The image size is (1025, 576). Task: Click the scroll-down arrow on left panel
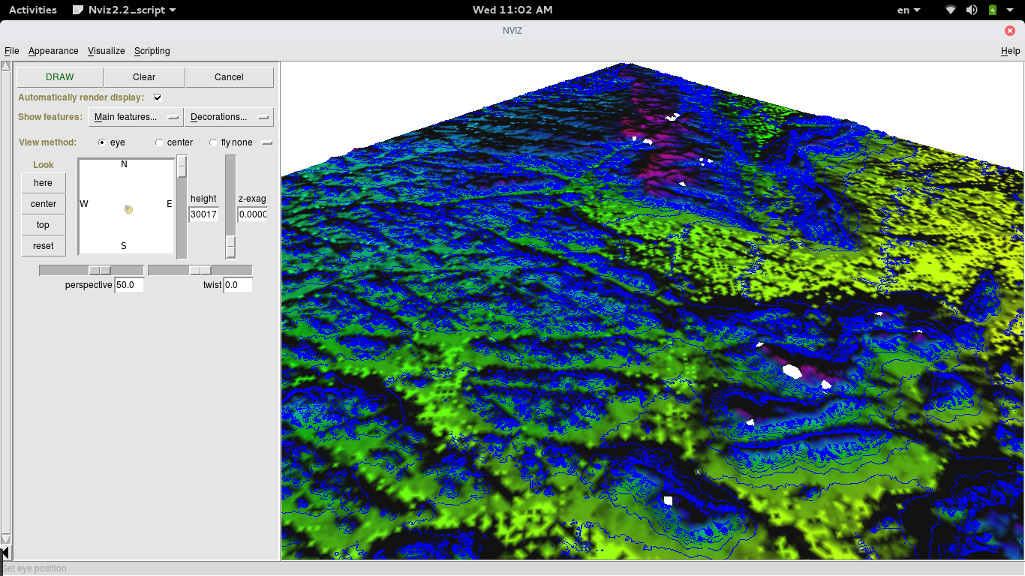pyautogui.click(x=6, y=539)
